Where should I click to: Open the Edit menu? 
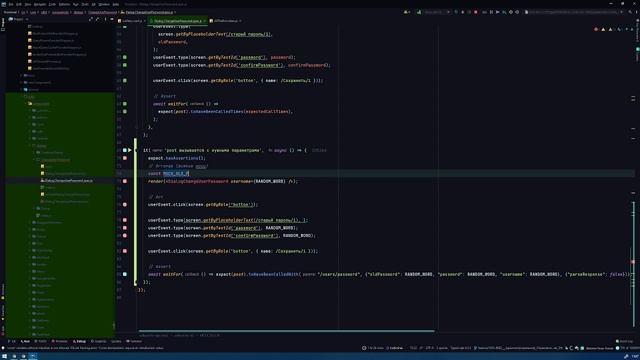19,4
